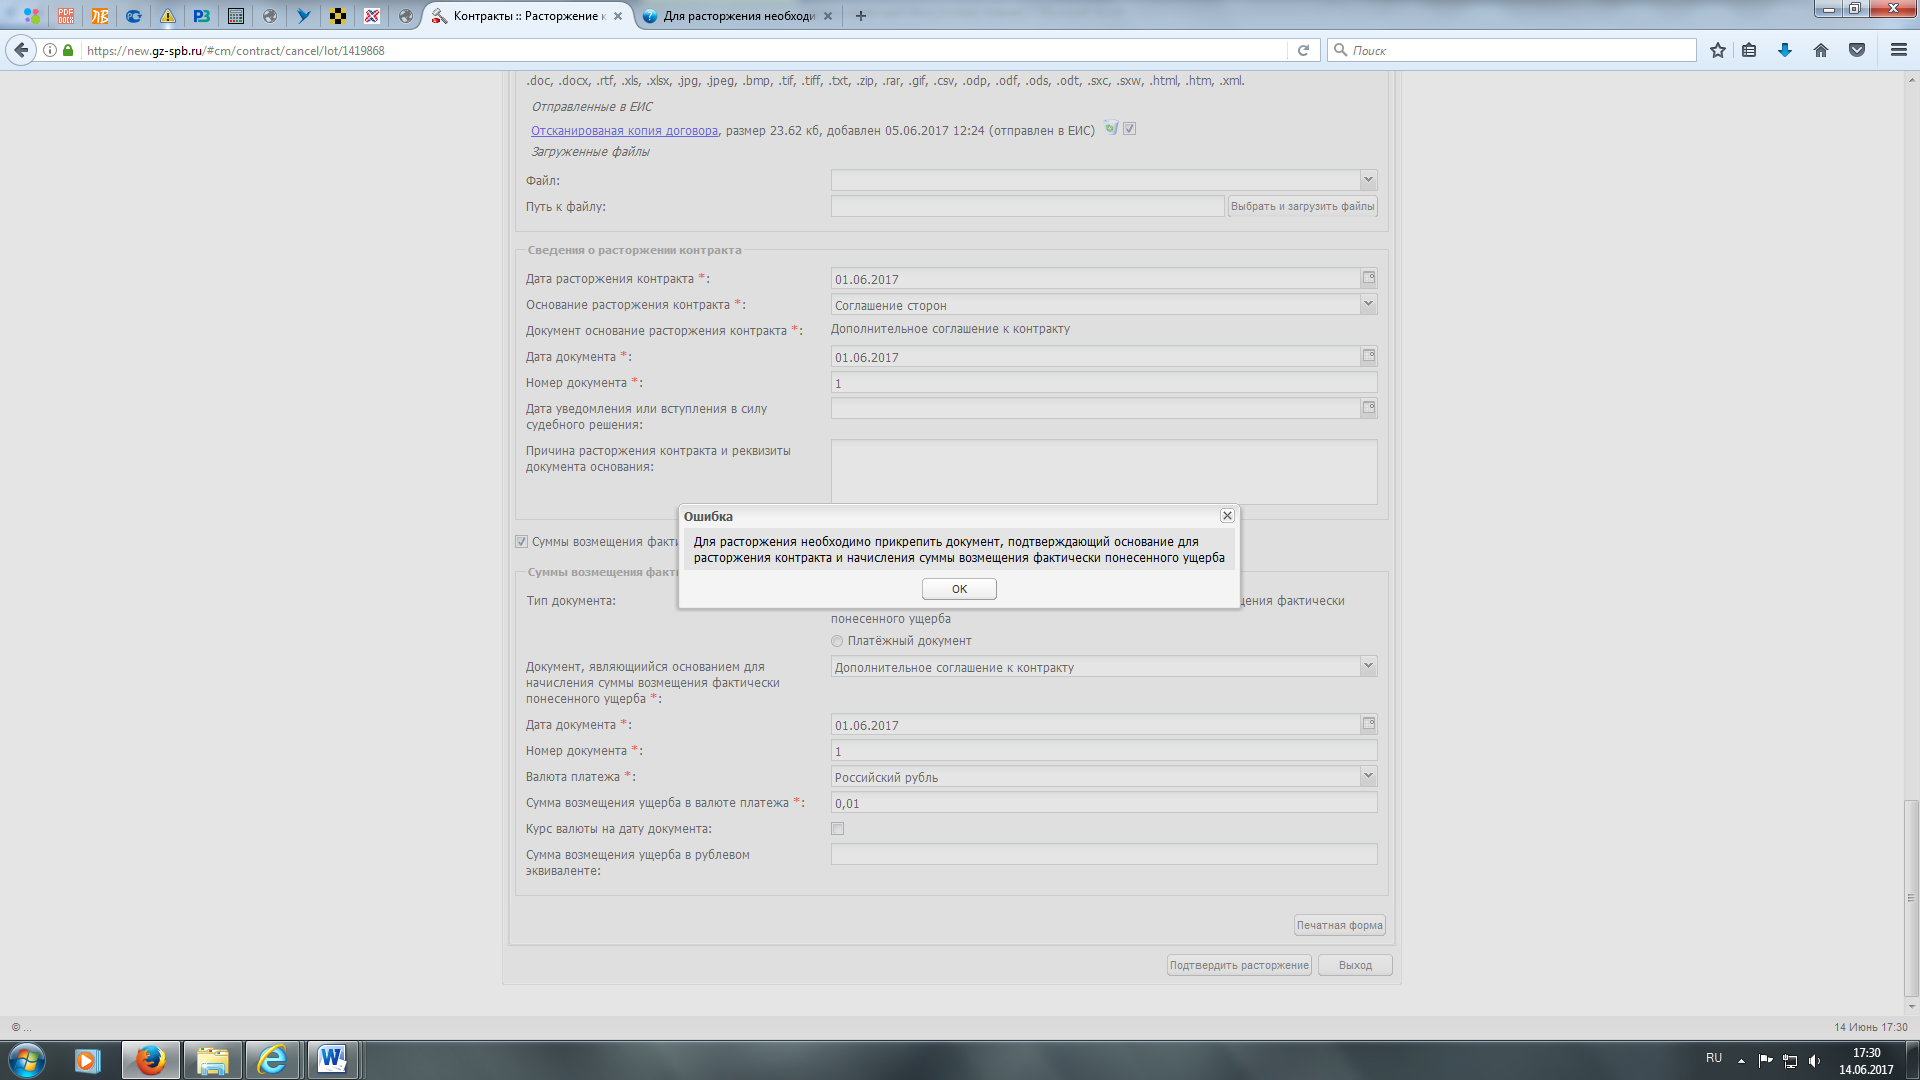Close the Ошибка dialog with its X icon
Screen dimensions: 1920x1080
pyautogui.click(x=1227, y=516)
